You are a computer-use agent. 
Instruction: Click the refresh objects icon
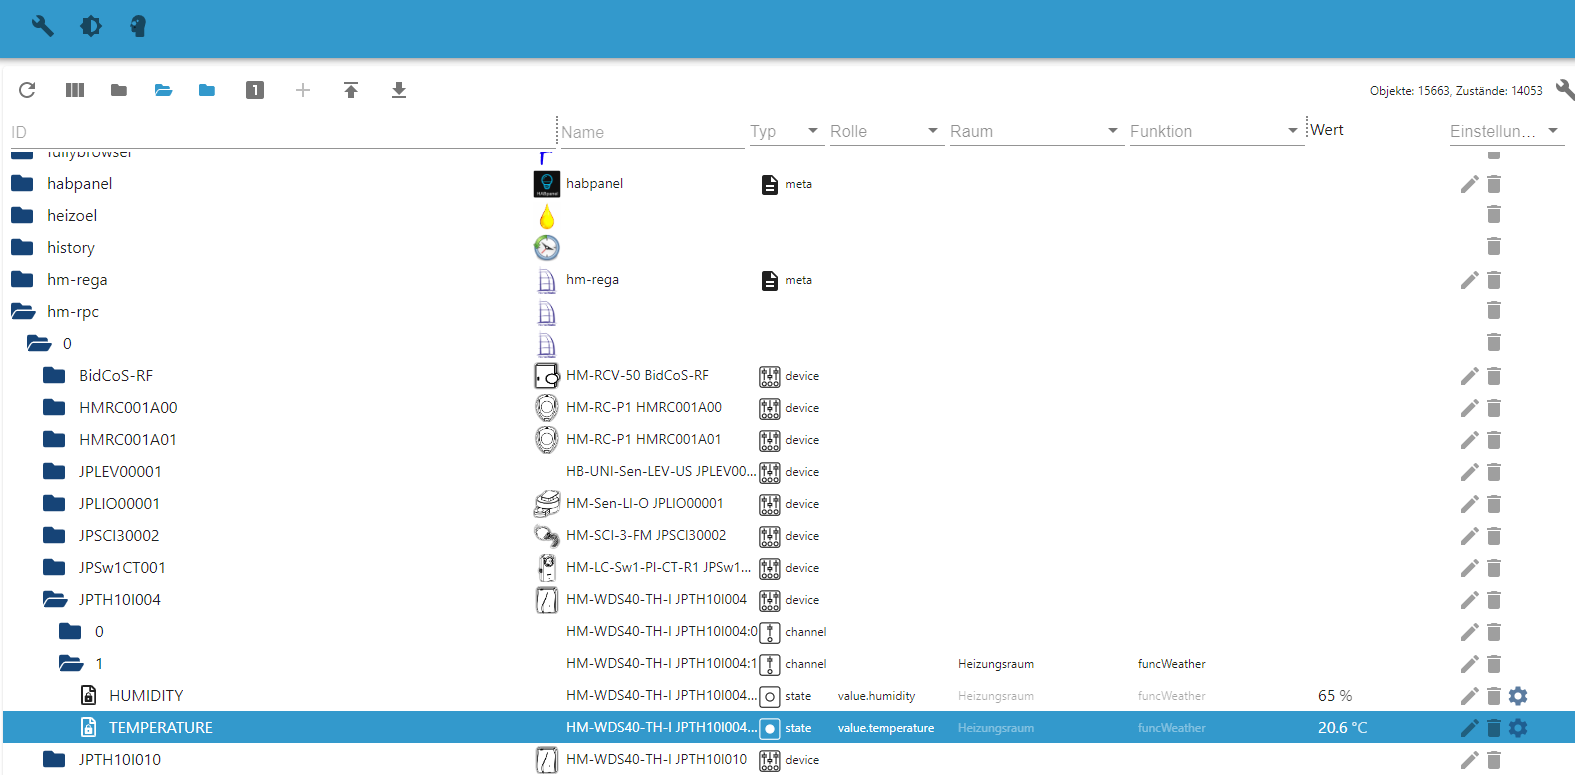point(27,90)
